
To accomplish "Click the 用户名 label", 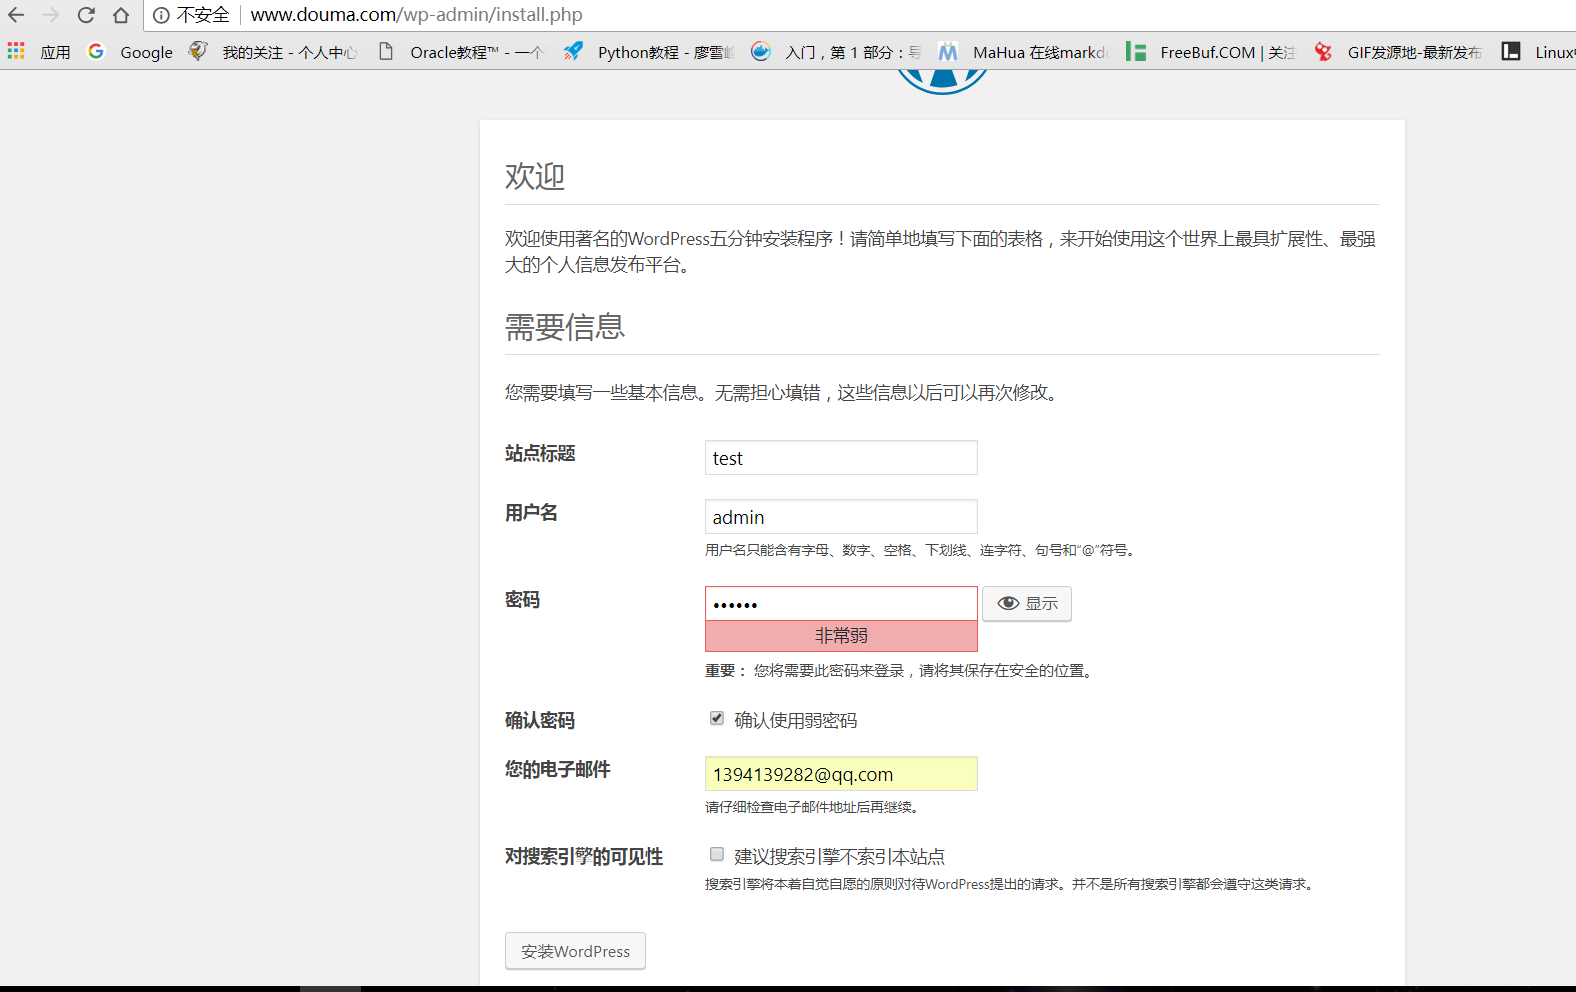I will [531, 513].
